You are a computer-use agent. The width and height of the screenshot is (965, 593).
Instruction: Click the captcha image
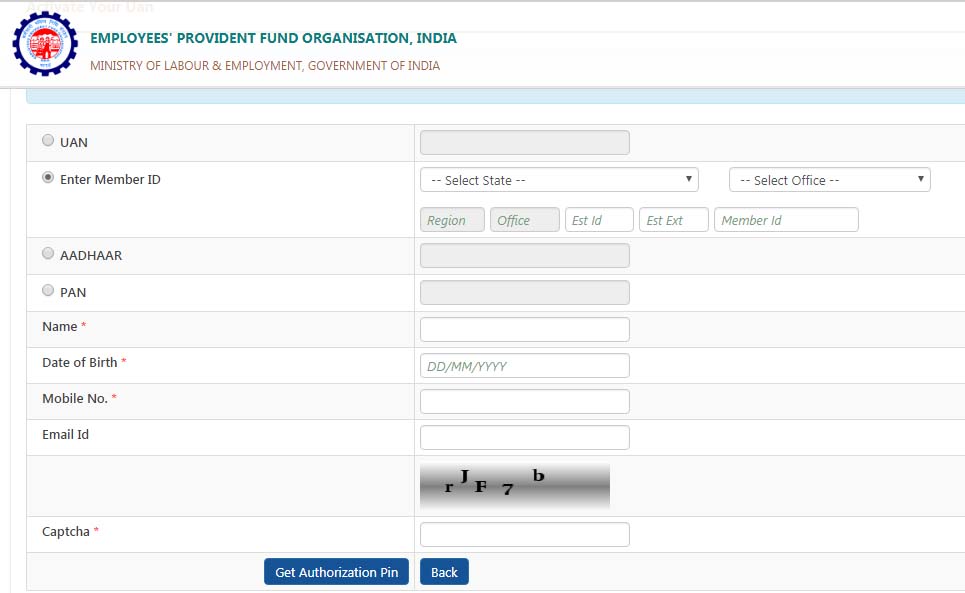tap(515, 485)
